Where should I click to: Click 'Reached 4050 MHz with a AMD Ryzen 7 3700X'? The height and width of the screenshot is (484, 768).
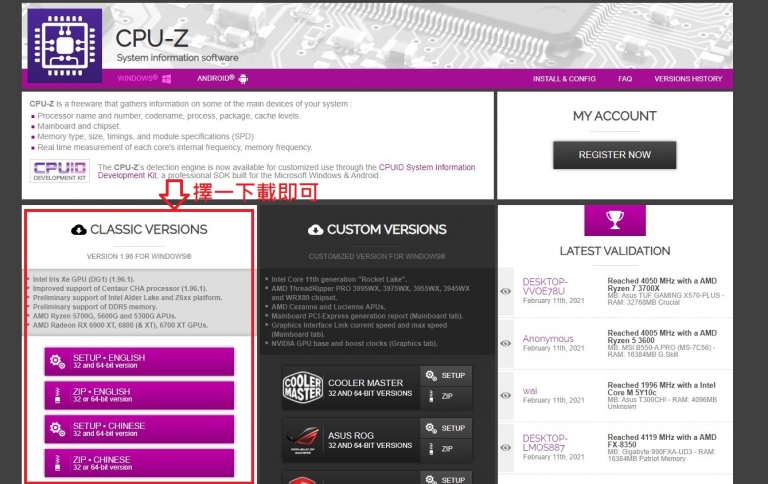coord(662,285)
